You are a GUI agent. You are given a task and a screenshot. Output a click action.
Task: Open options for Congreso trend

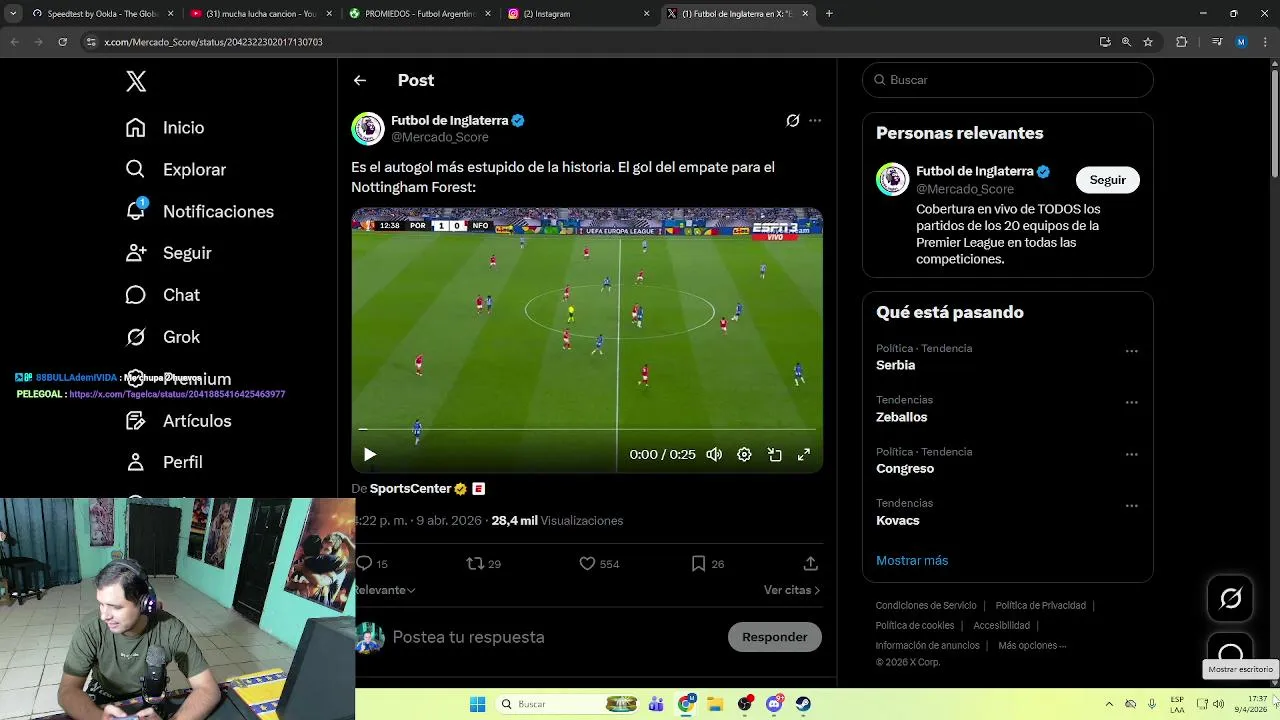pyautogui.click(x=1132, y=454)
